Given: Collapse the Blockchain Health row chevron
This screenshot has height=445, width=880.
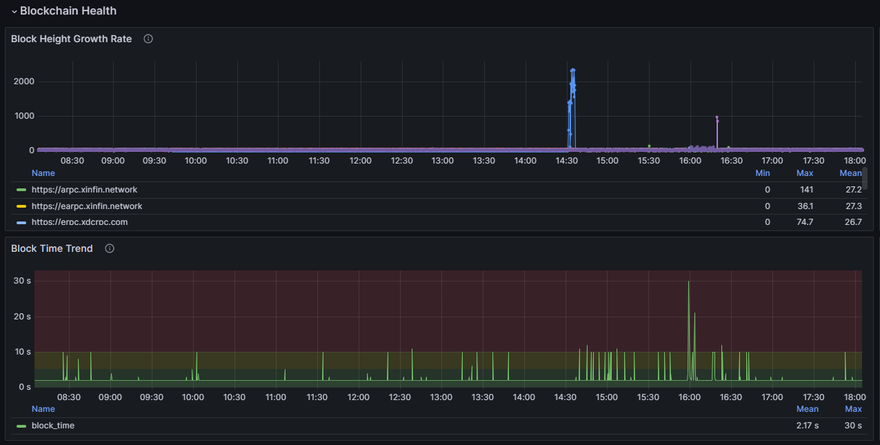Looking at the screenshot, I should click(x=14, y=11).
